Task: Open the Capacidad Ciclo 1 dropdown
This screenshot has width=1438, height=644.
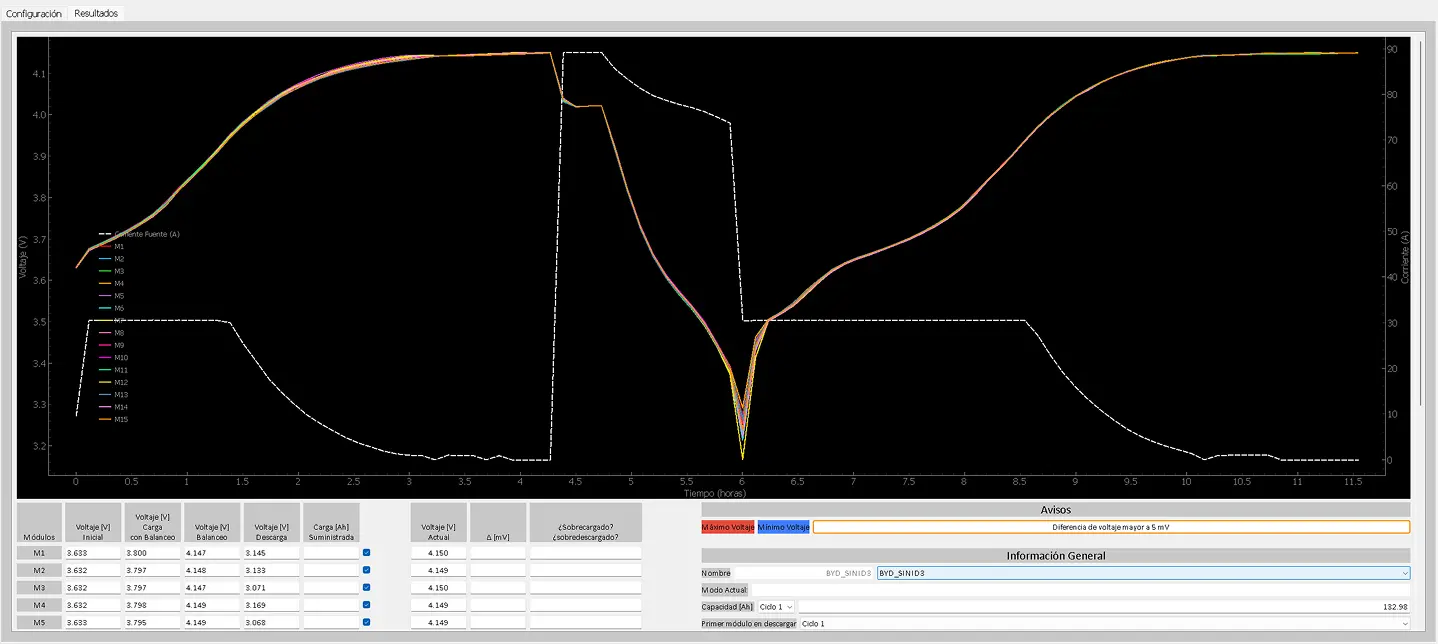Action: [x=776, y=606]
